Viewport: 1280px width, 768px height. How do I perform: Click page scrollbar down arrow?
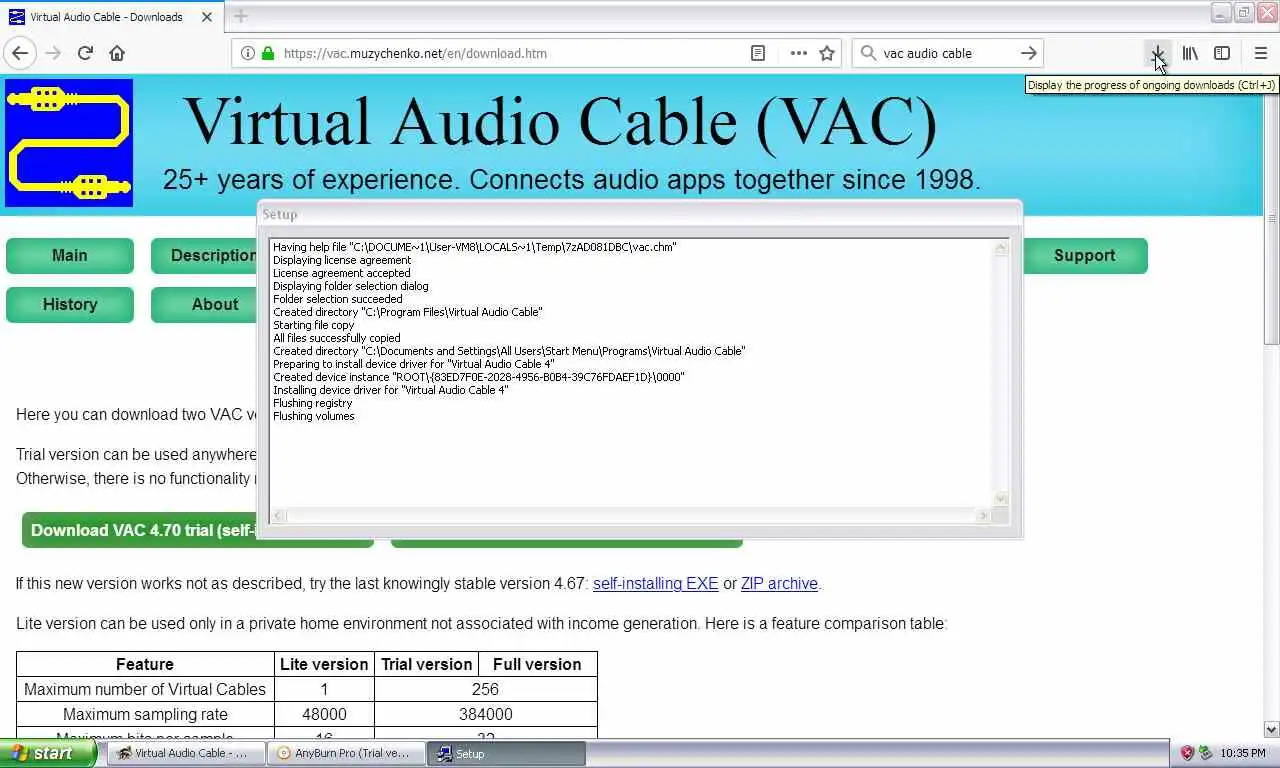coord(1271,729)
